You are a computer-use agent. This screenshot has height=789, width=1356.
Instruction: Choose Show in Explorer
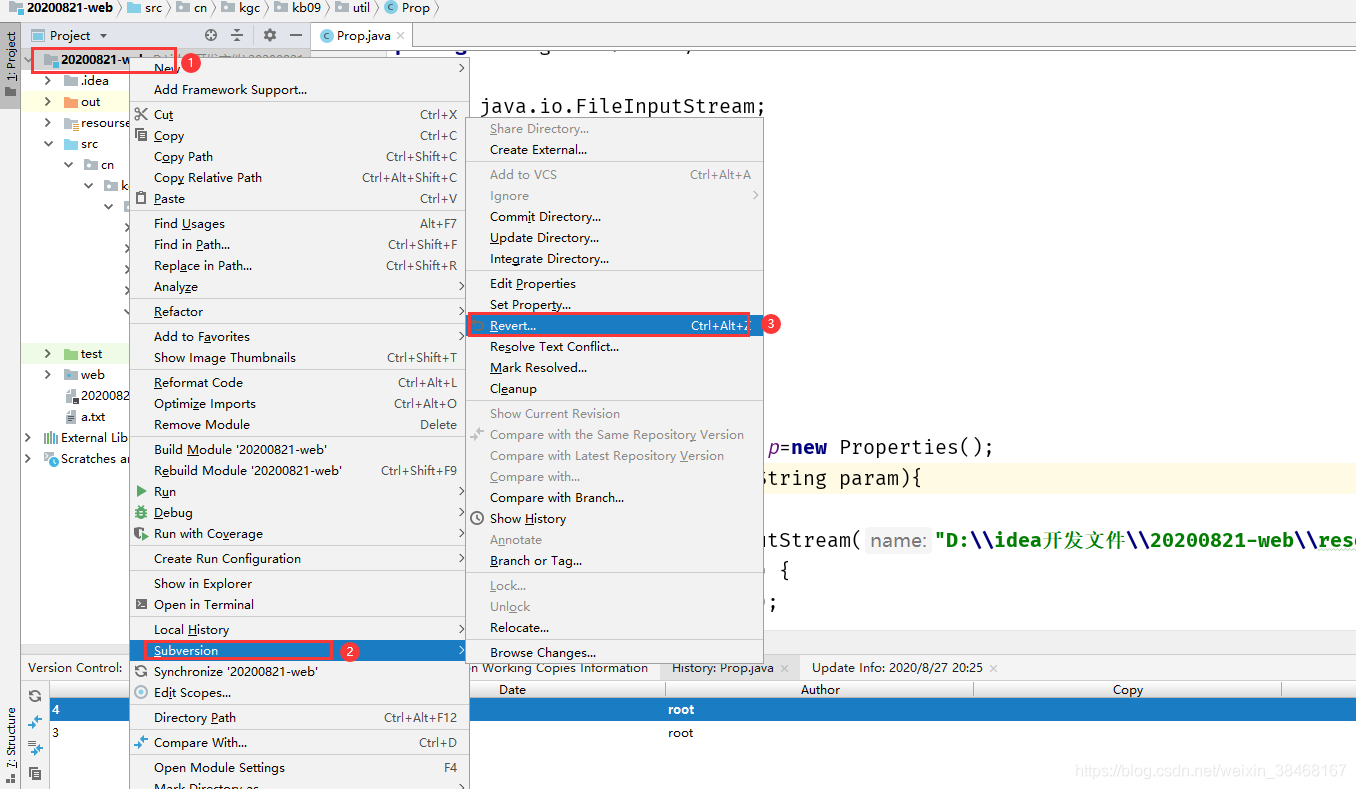point(299,583)
